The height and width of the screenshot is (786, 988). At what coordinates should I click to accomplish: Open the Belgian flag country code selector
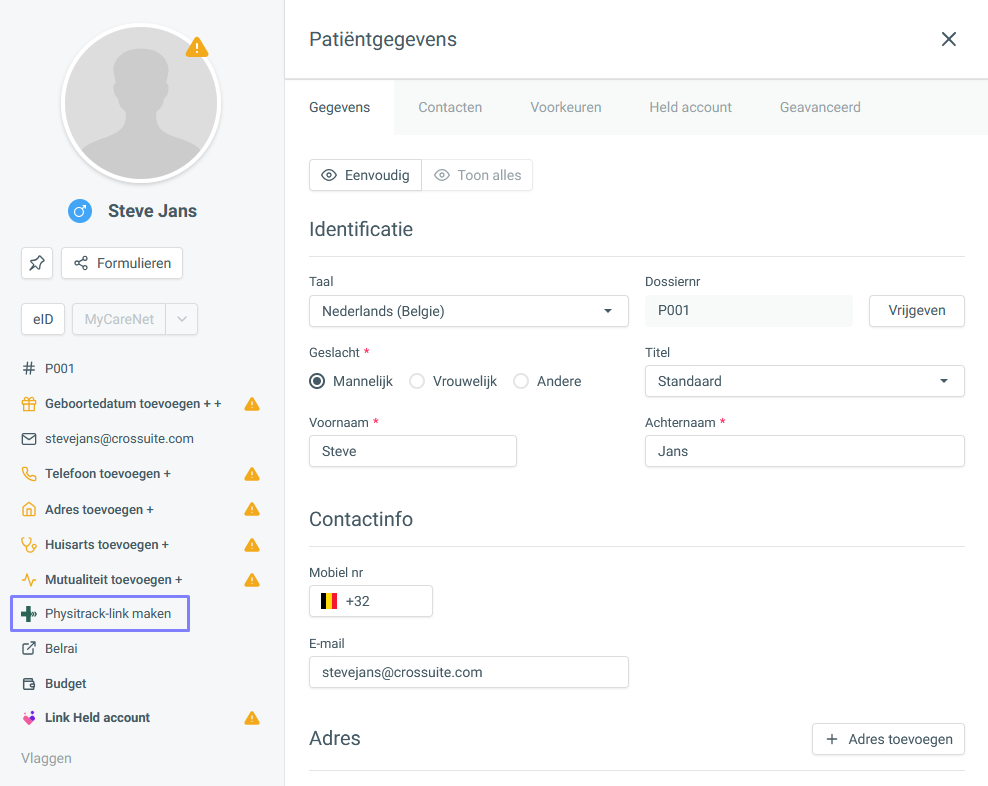[328, 601]
